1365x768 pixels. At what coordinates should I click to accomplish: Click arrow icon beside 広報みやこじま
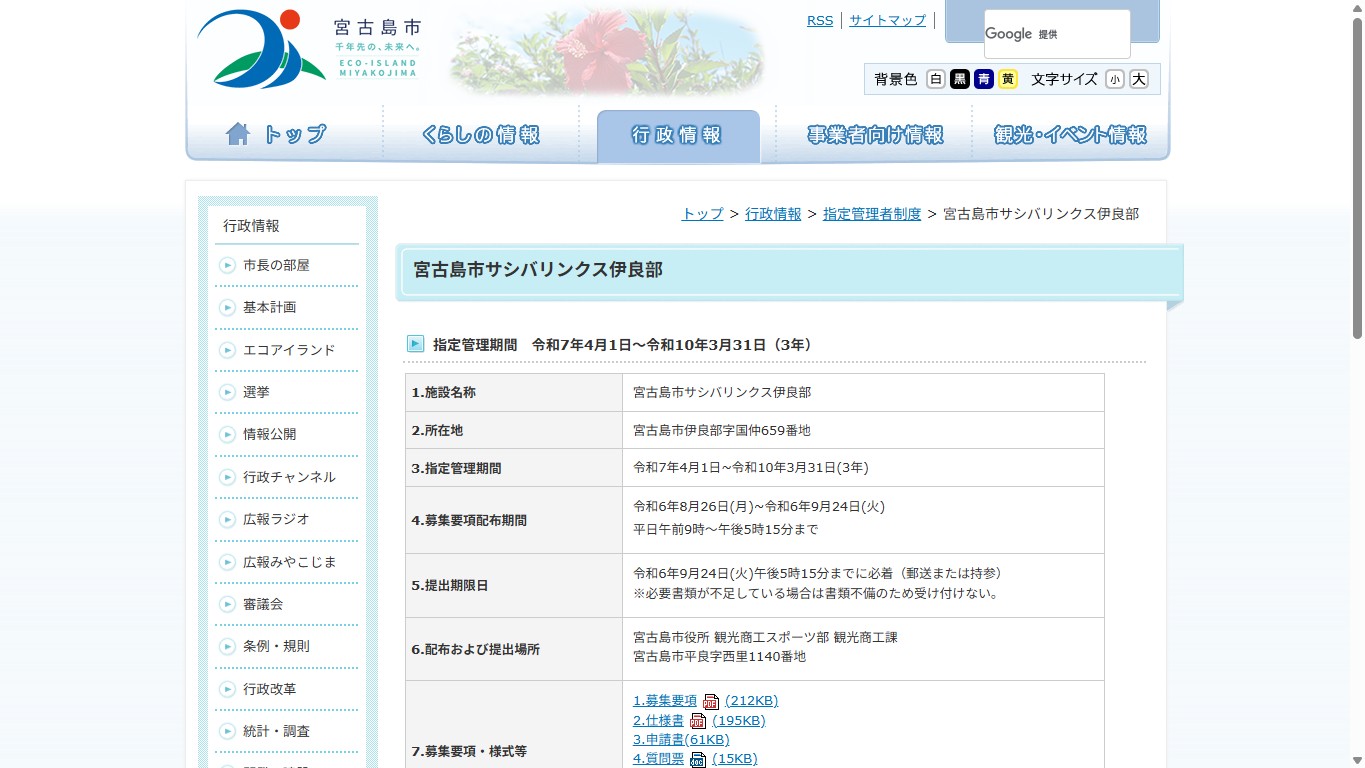227,562
